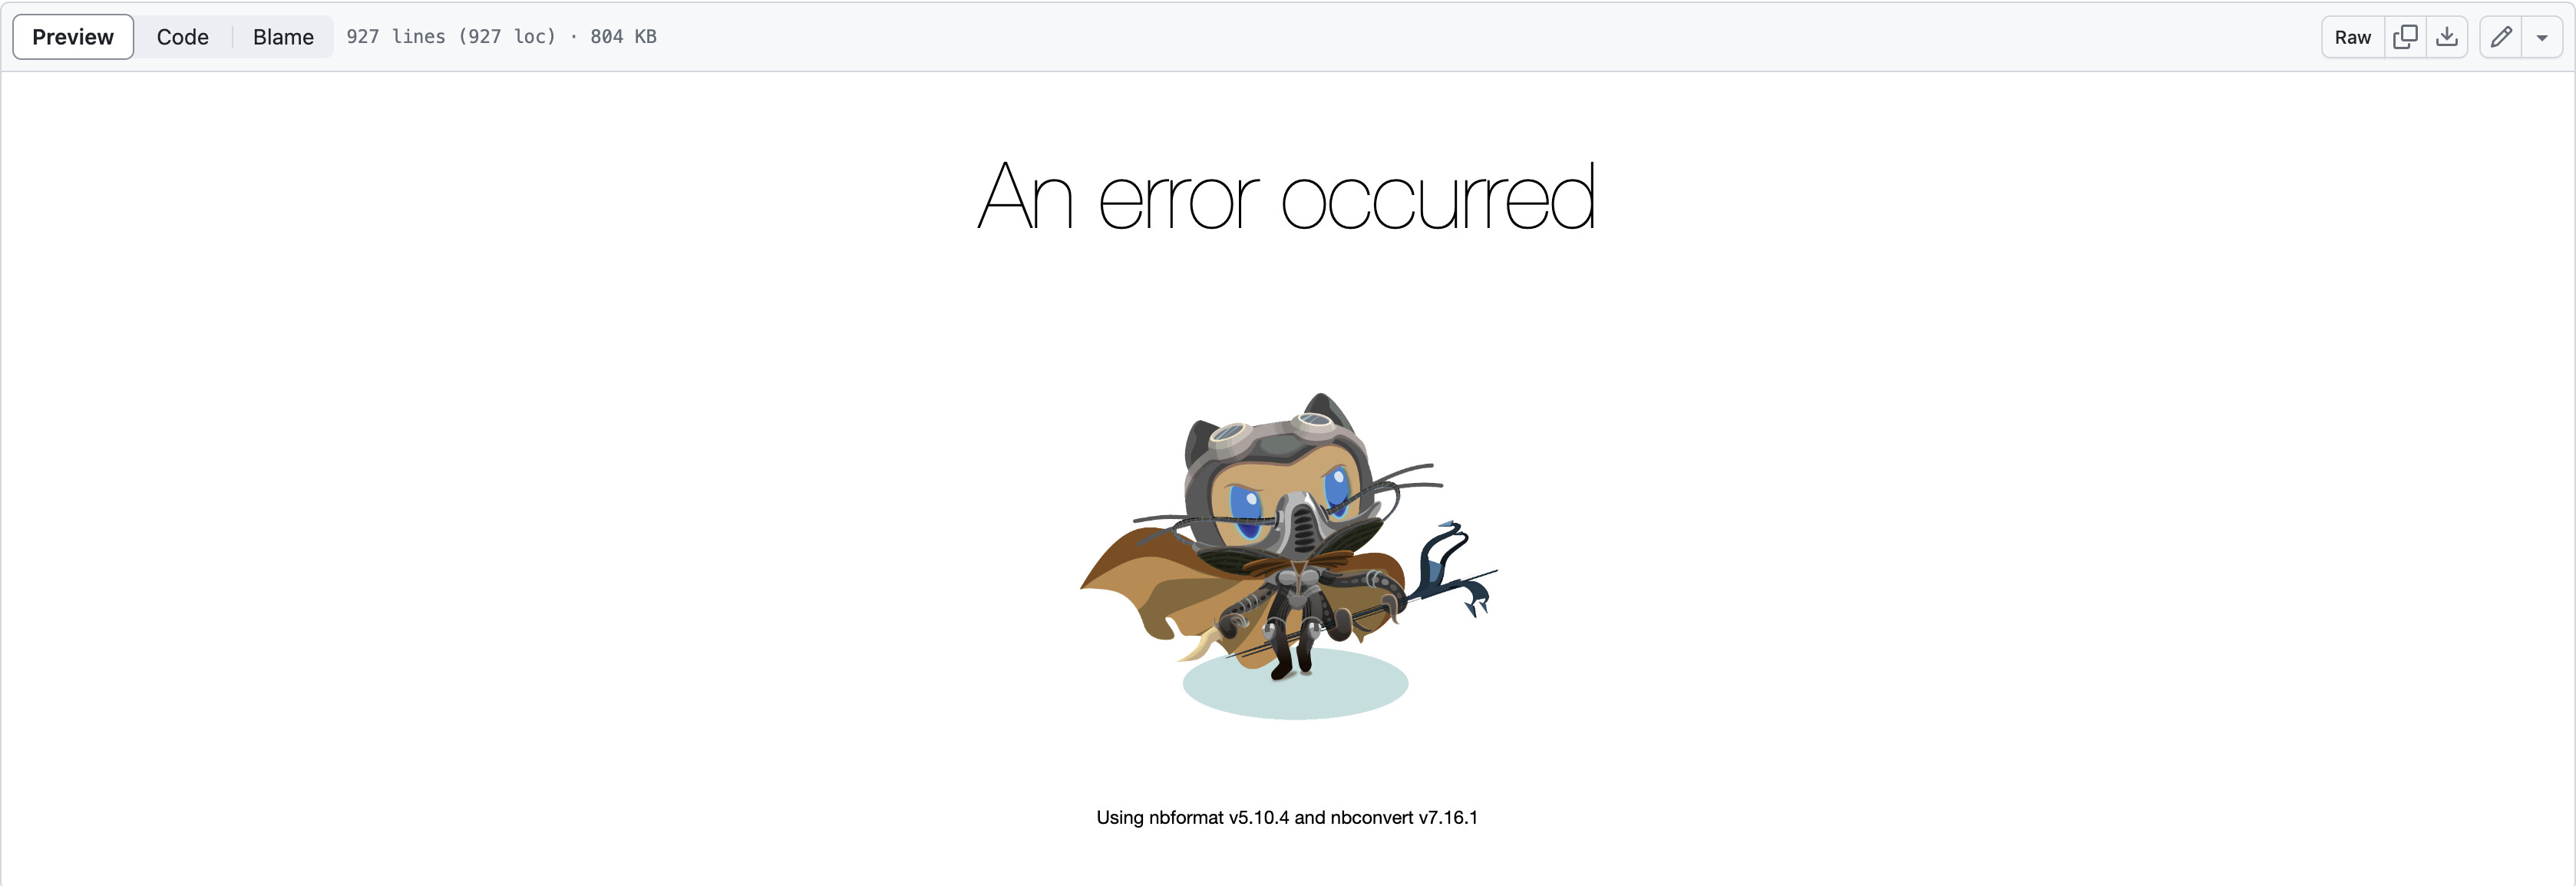Open the Blame view tab
The image size is (2576, 886).
(283, 37)
